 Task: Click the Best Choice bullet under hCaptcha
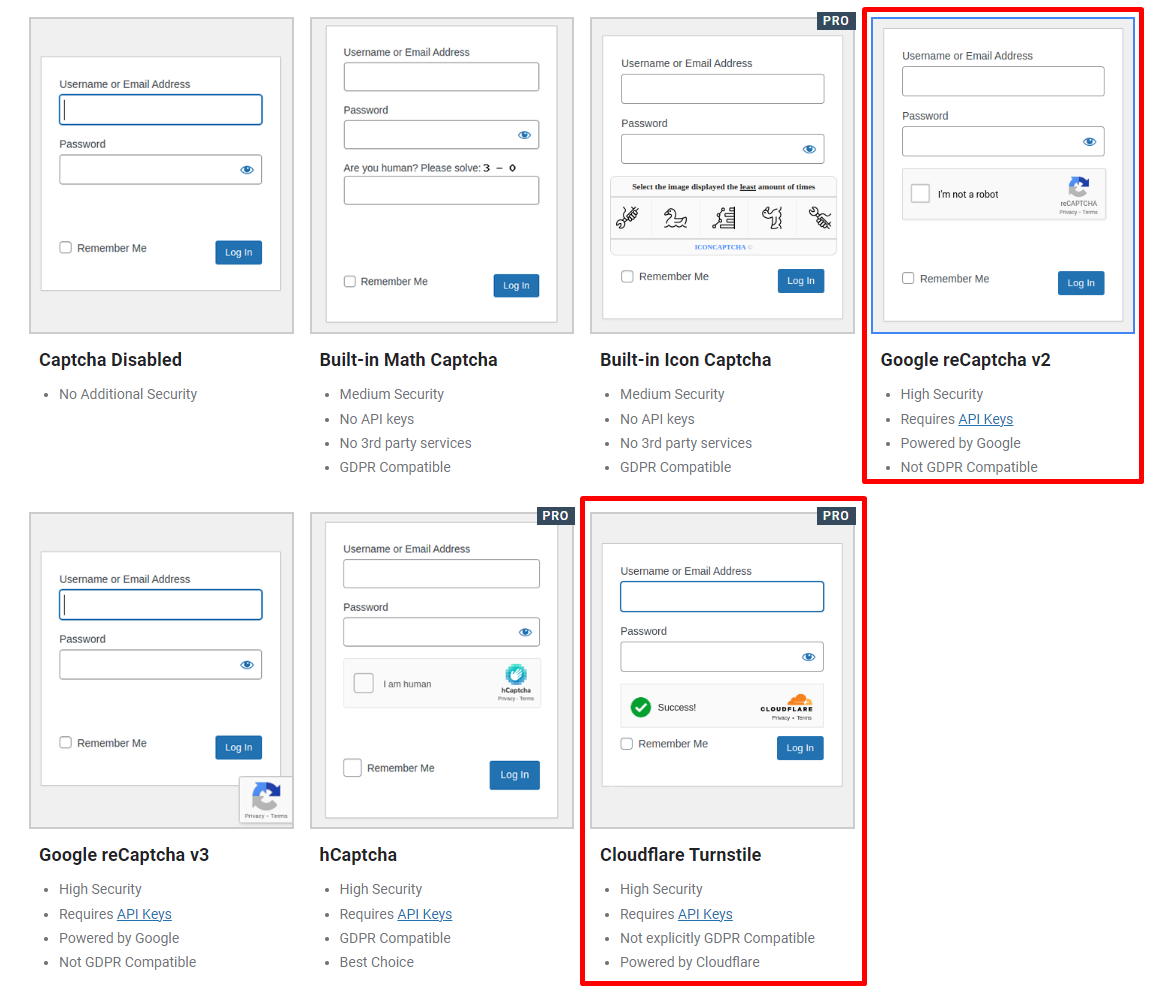376,962
